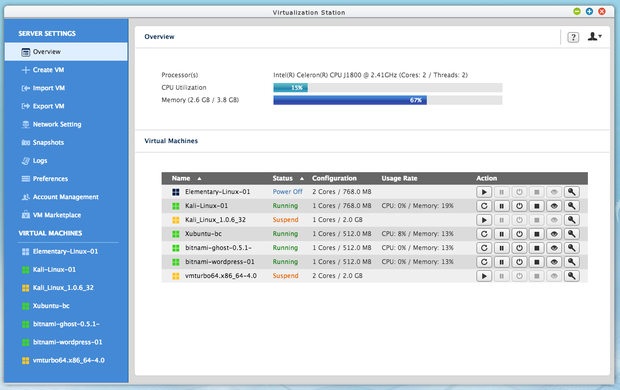Image resolution: width=620 pixels, height=390 pixels.
Task: View Xubuntu-bc console via eye icon
Action: click(x=554, y=234)
